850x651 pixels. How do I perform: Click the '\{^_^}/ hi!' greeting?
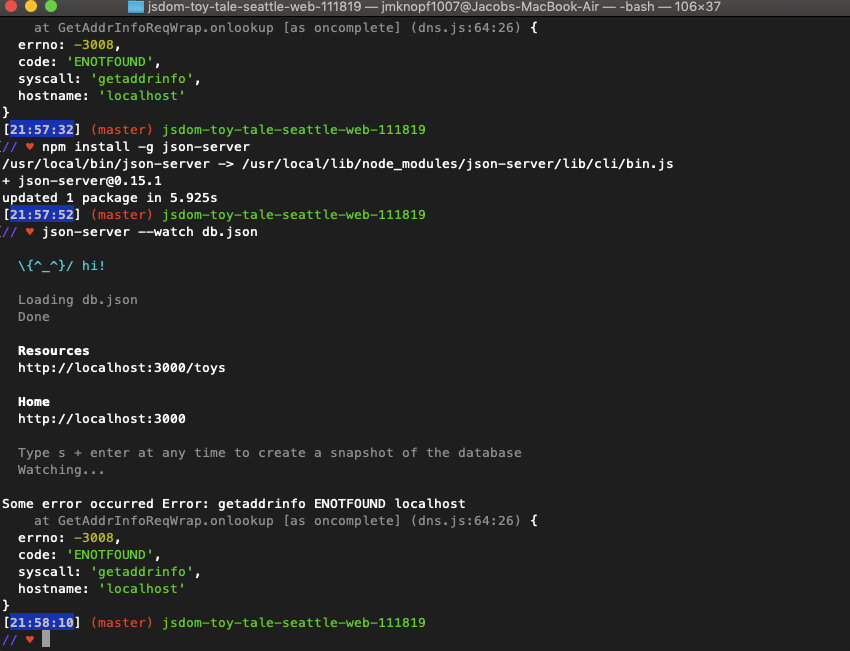(x=61, y=266)
